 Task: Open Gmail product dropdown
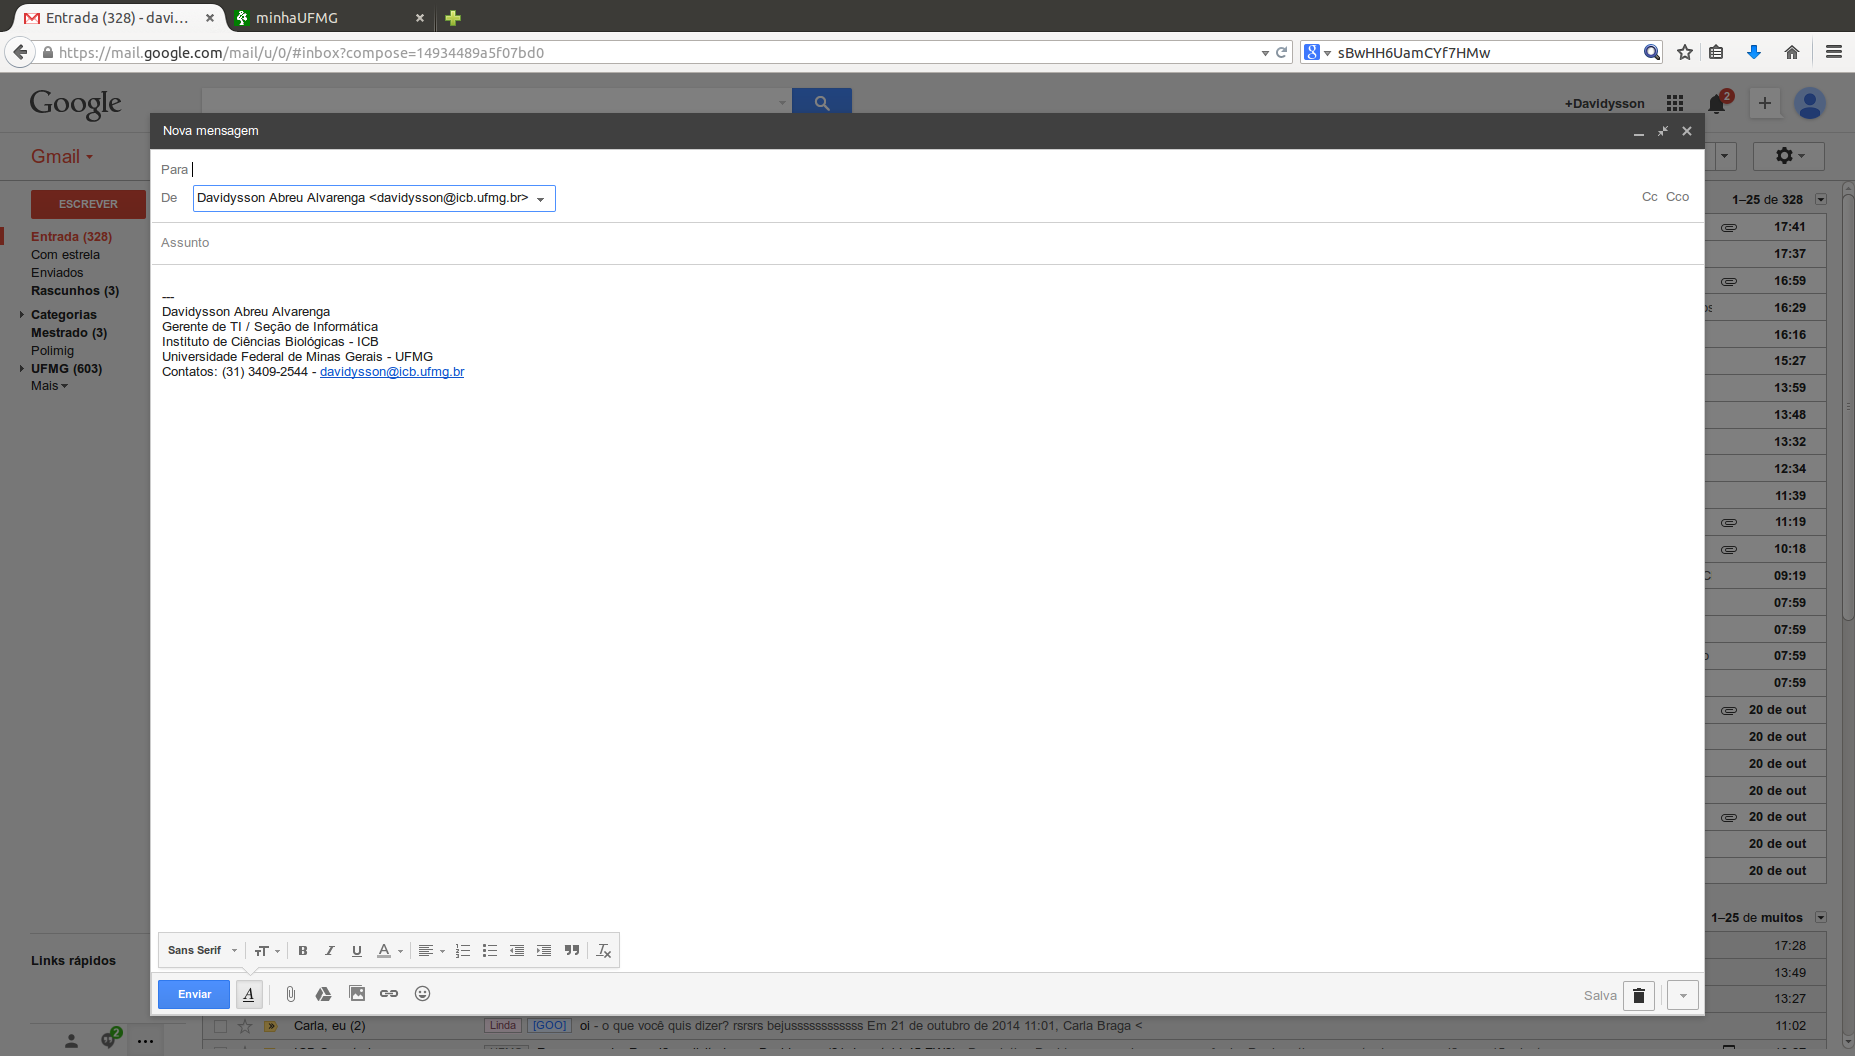click(x=62, y=157)
